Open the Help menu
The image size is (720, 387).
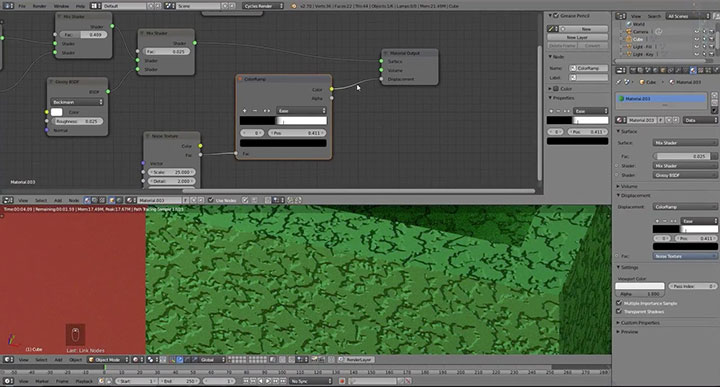[80, 6]
